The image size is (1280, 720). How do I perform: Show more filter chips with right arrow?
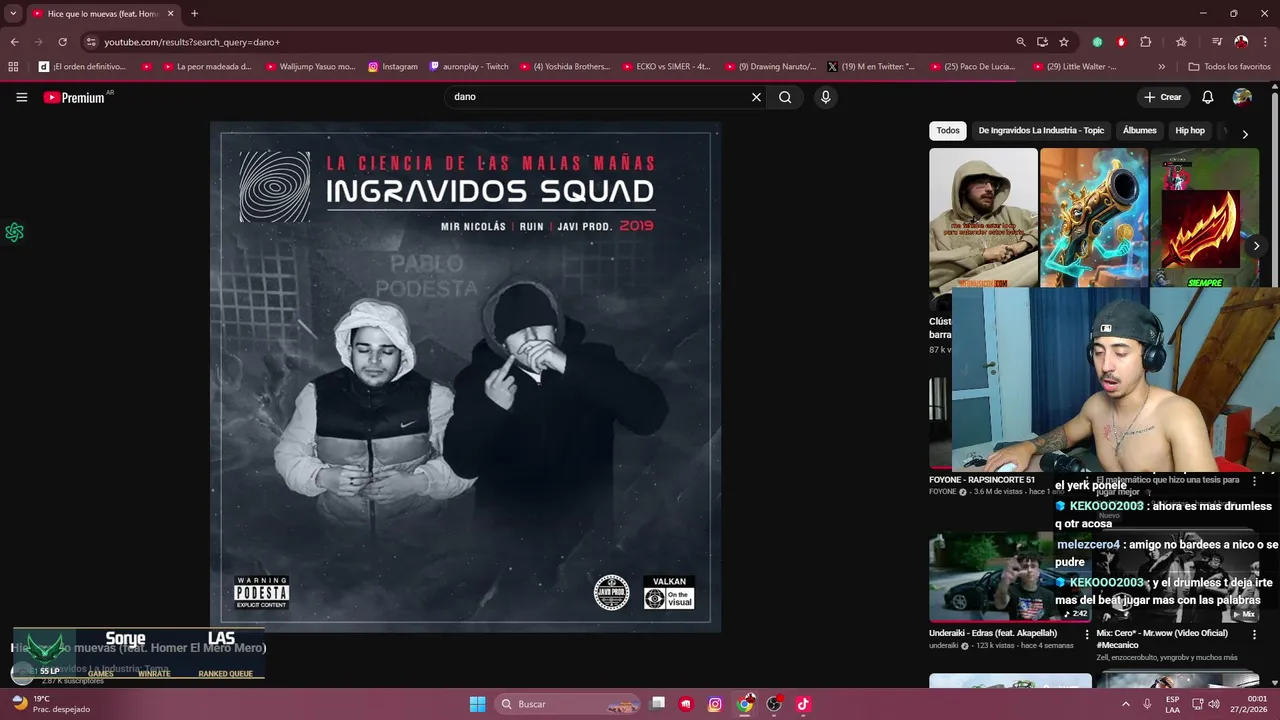click(x=1245, y=133)
